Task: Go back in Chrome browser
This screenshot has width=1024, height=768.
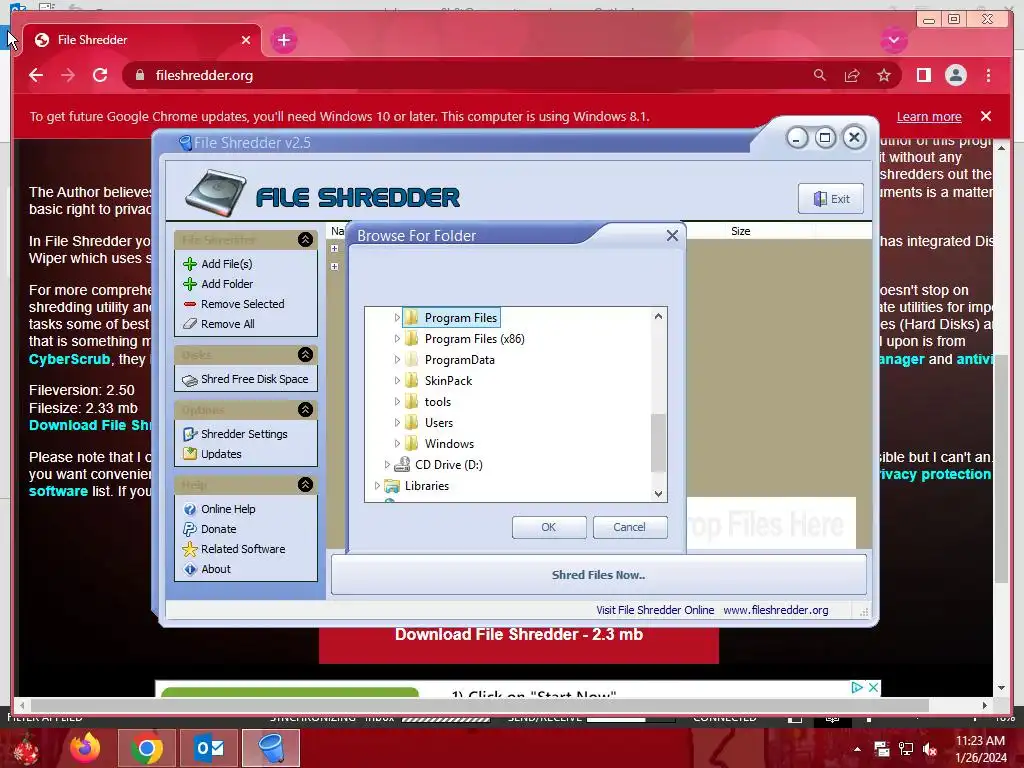Action: pos(36,75)
